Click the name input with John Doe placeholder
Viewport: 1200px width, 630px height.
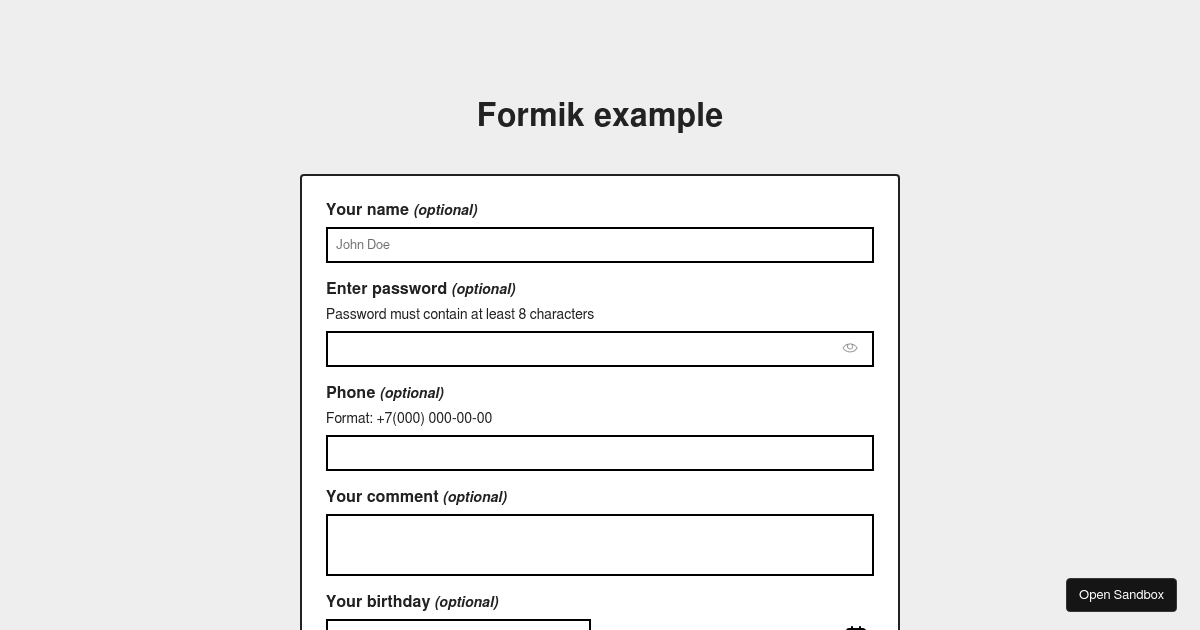click(x=600, y=245)
